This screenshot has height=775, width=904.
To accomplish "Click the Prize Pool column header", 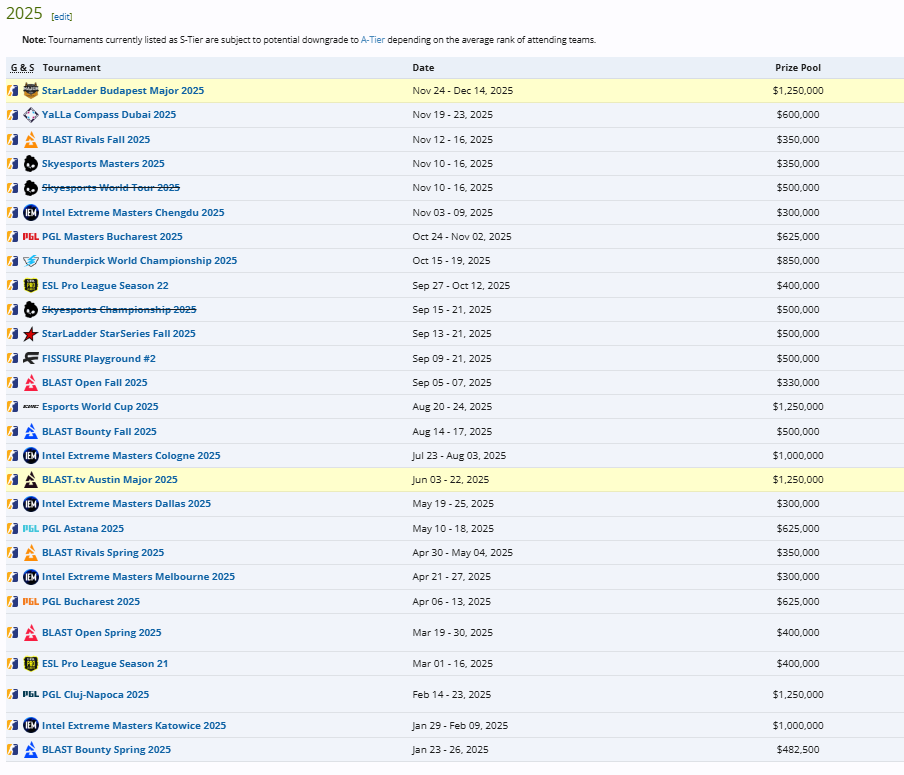I will [798, 67].
